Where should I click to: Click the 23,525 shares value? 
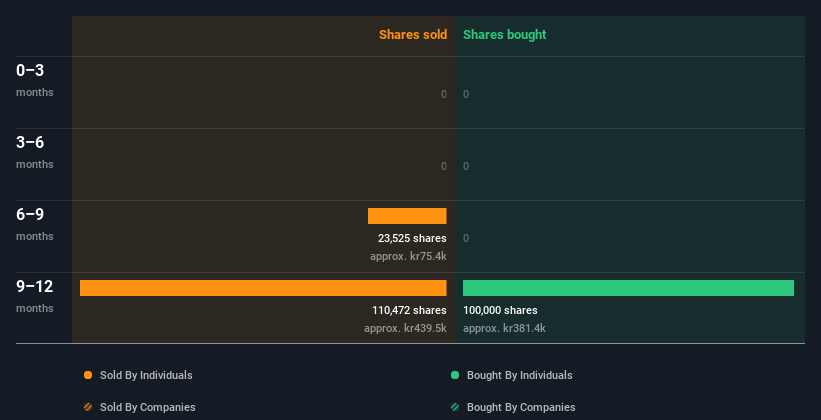[412, 238]
